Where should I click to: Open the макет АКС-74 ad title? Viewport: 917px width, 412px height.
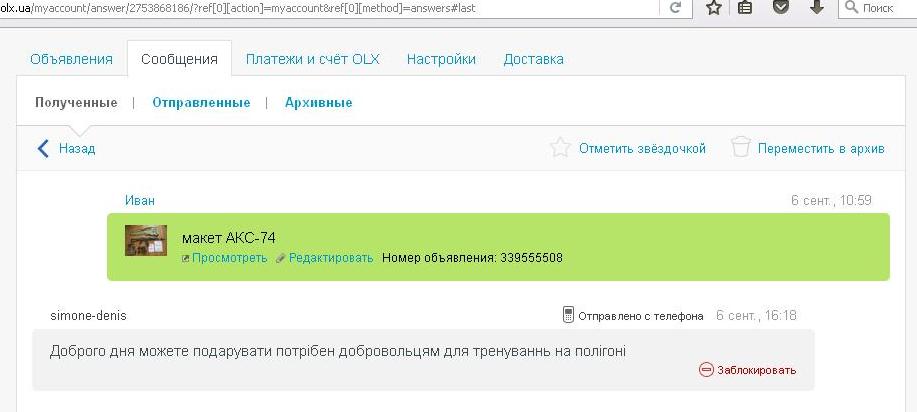pyautogui.click(x=229, y=238)
